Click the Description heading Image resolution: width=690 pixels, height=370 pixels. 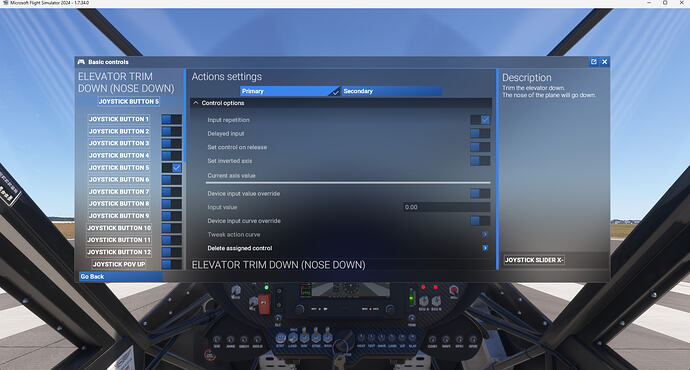pyautogui.click(x=527, y=78)
